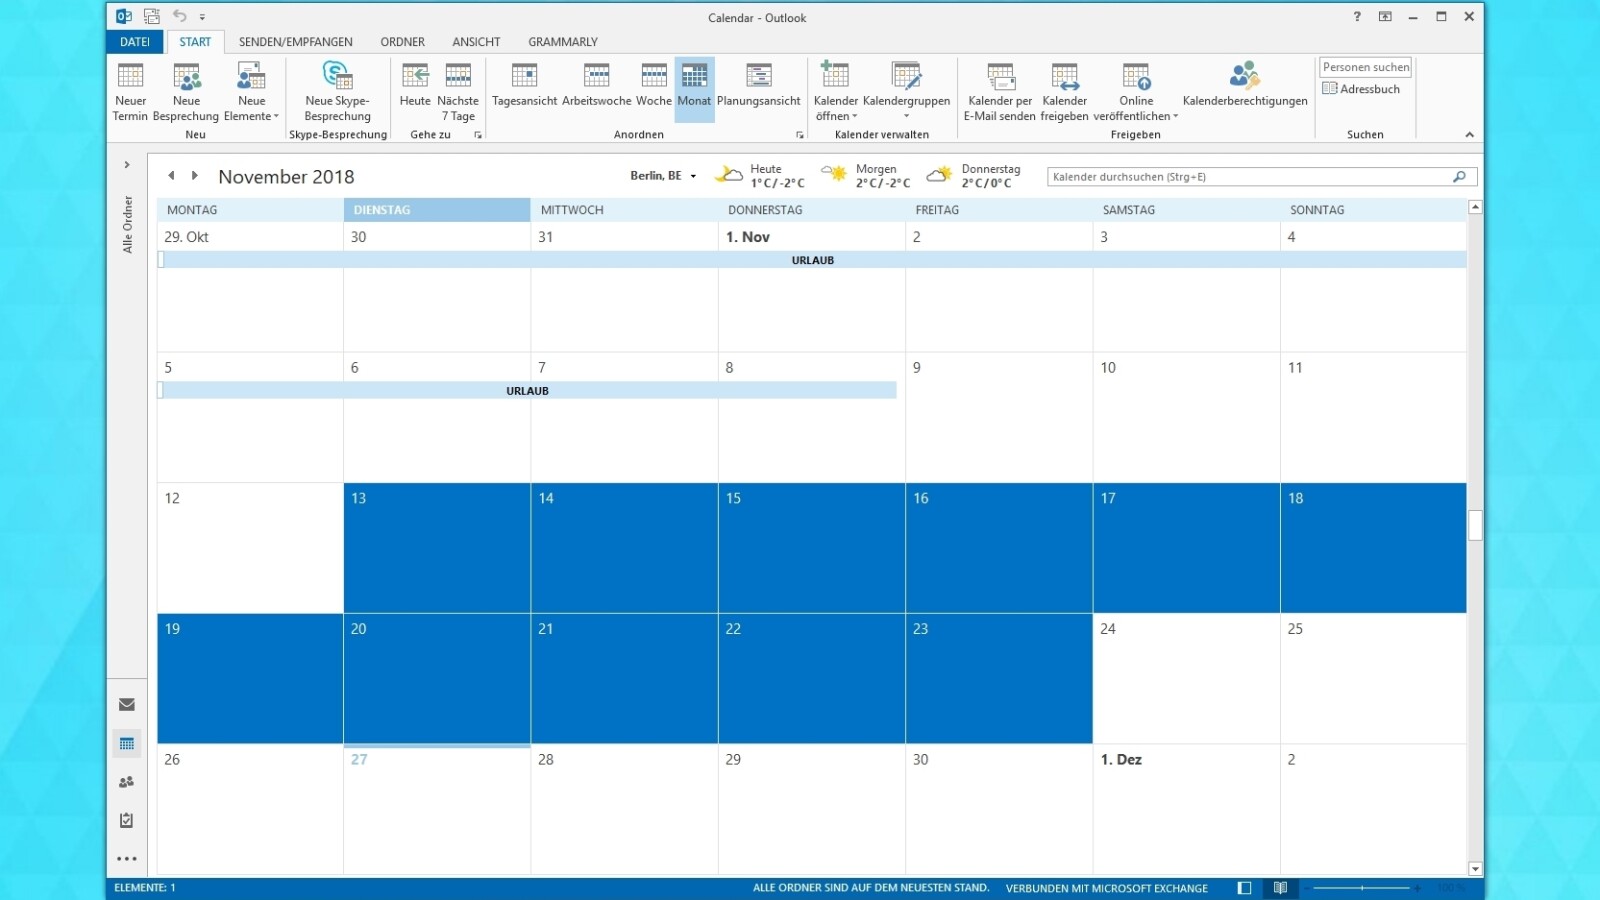Select the 1. Dez day cell

1186,810
